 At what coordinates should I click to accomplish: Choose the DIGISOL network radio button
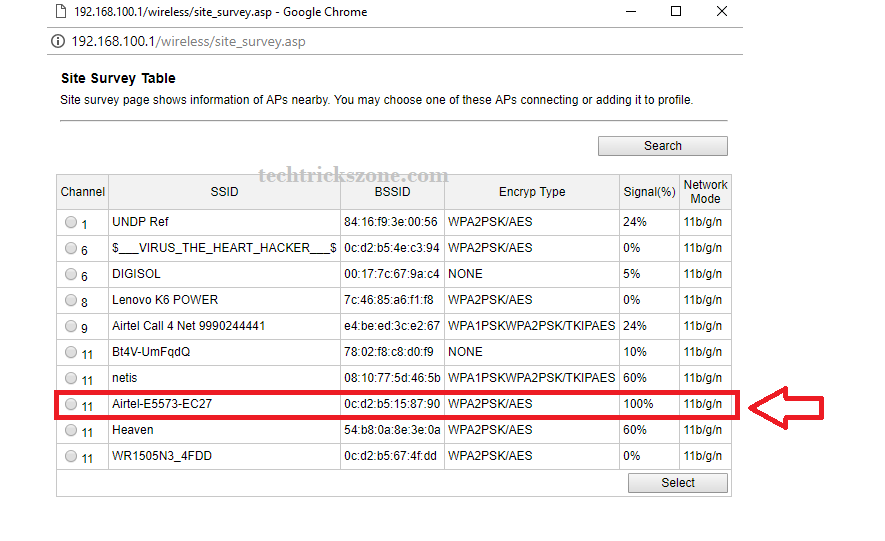[x=71, y=274]
